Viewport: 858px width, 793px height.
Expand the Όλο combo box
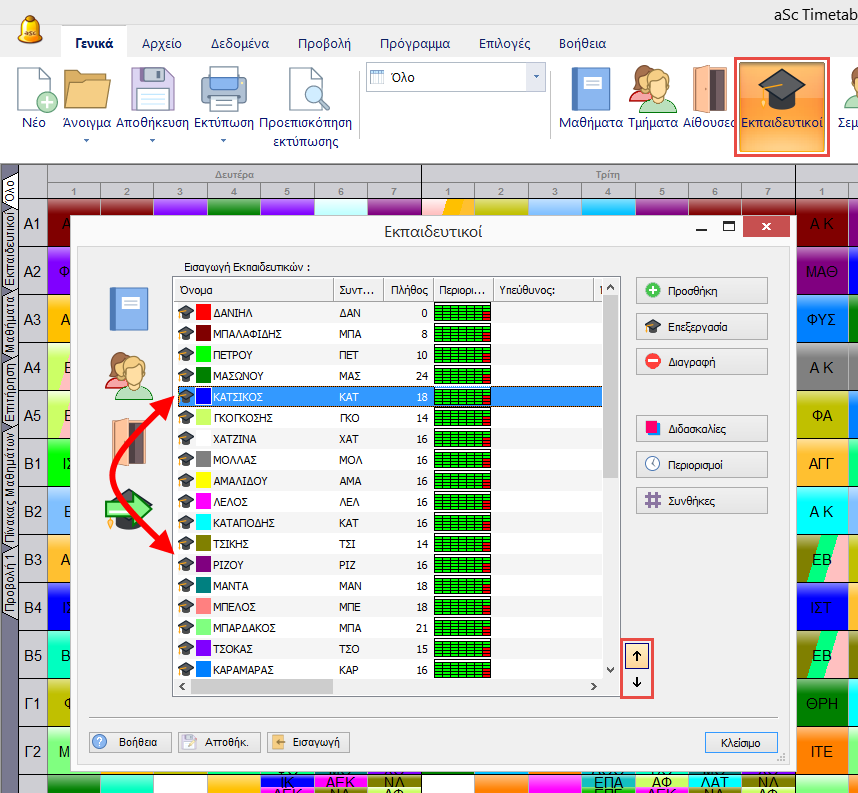[535, 77]
